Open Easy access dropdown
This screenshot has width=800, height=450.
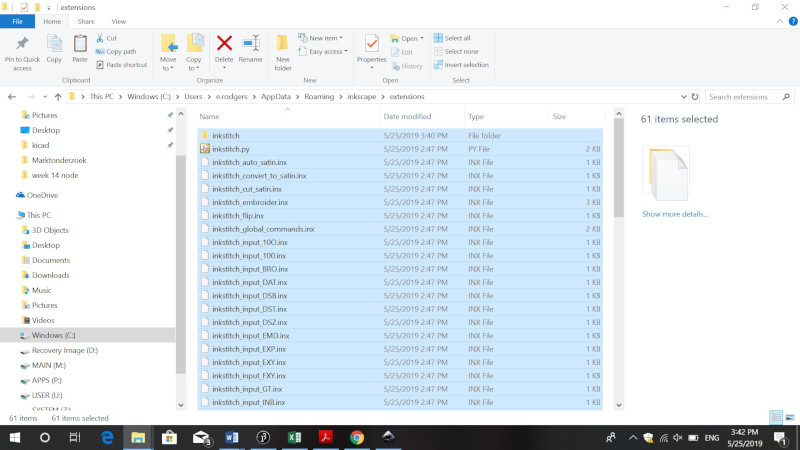point(323,52)
